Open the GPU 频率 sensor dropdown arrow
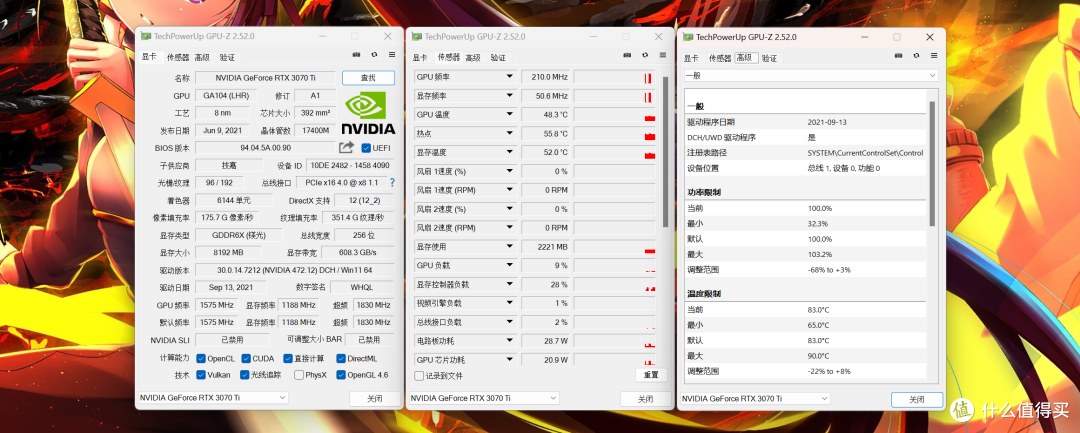1080x433 pixels. (x=510, y=77)
